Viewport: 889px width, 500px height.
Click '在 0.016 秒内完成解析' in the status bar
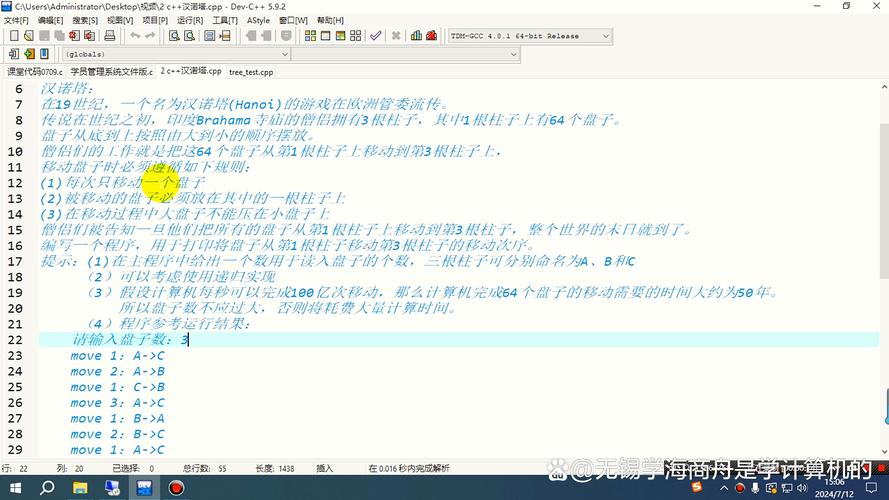409,468
